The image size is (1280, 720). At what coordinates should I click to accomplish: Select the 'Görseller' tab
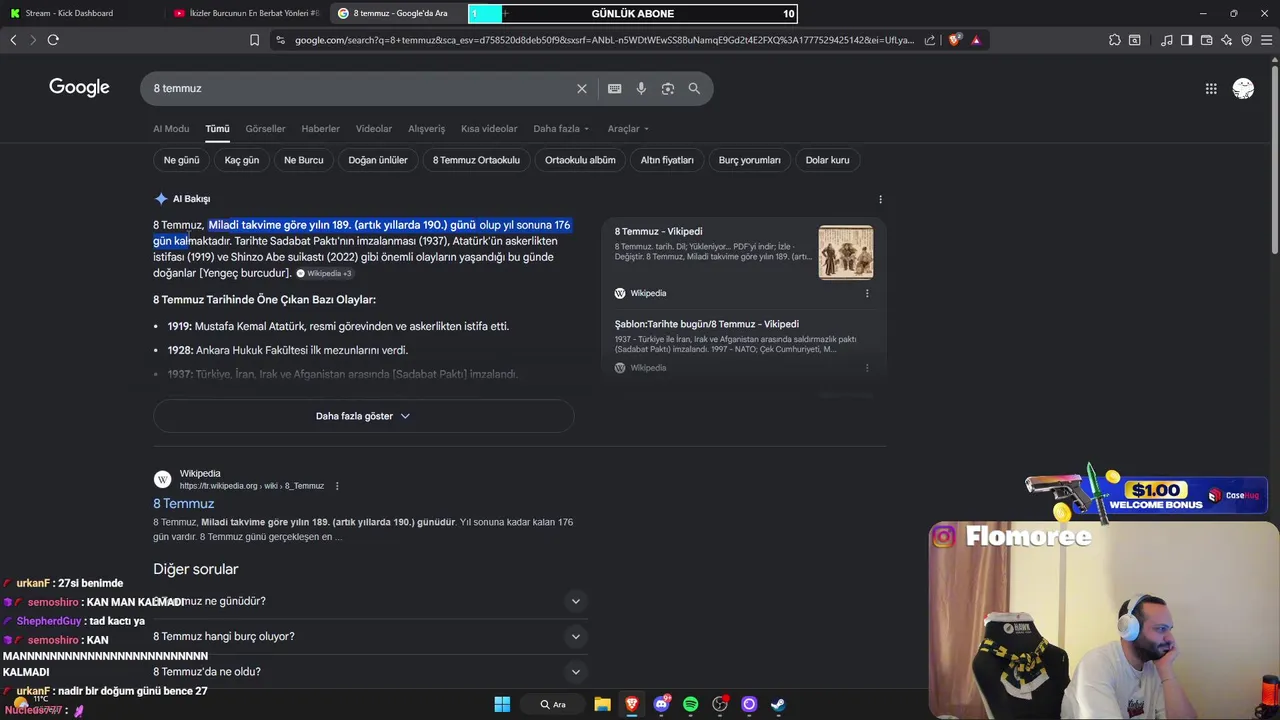(x=265, y=128)
